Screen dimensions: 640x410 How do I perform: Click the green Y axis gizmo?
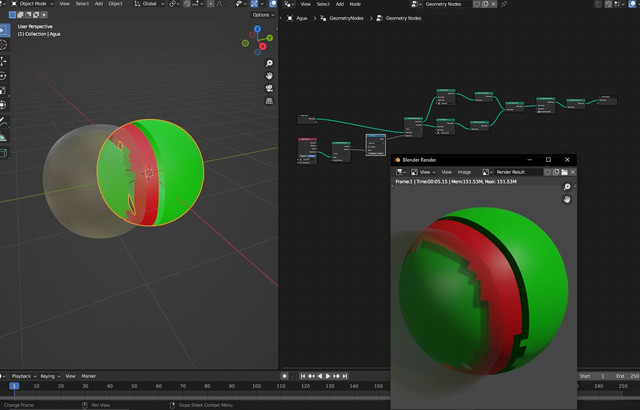click(270, 38)
